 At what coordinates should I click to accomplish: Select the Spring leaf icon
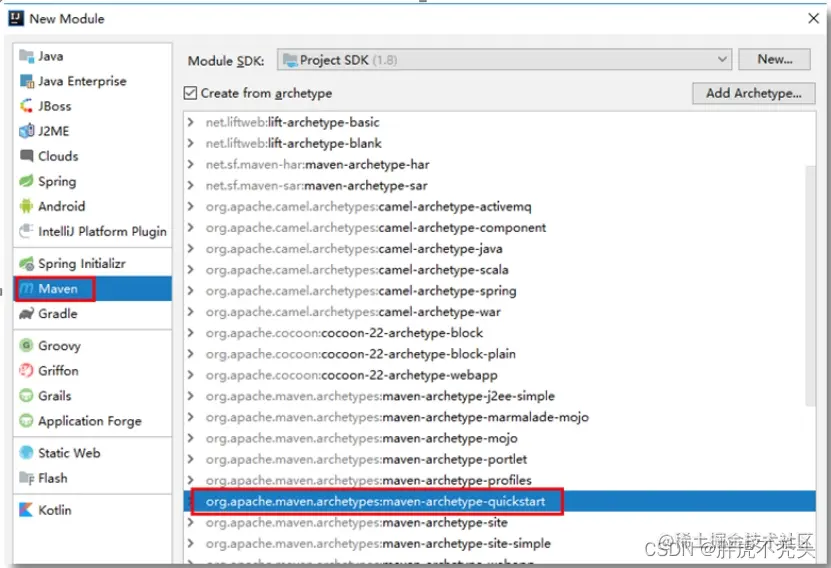[26, 181]
